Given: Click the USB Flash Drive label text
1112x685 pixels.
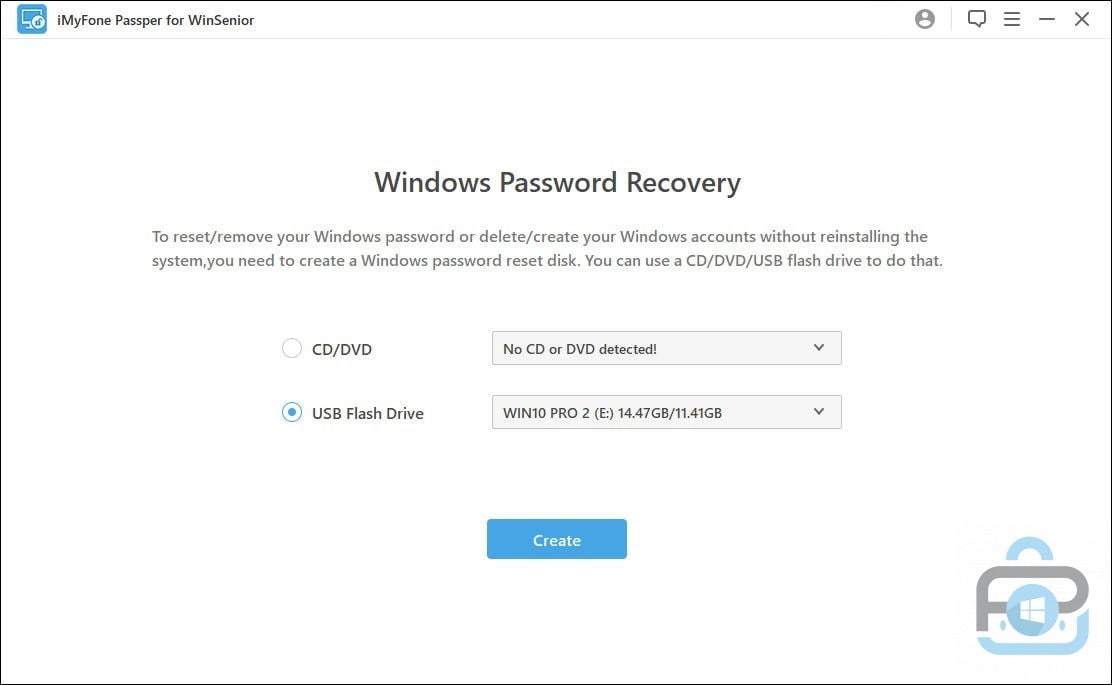Looking at the screenshot, I should [x=367, y=413].
